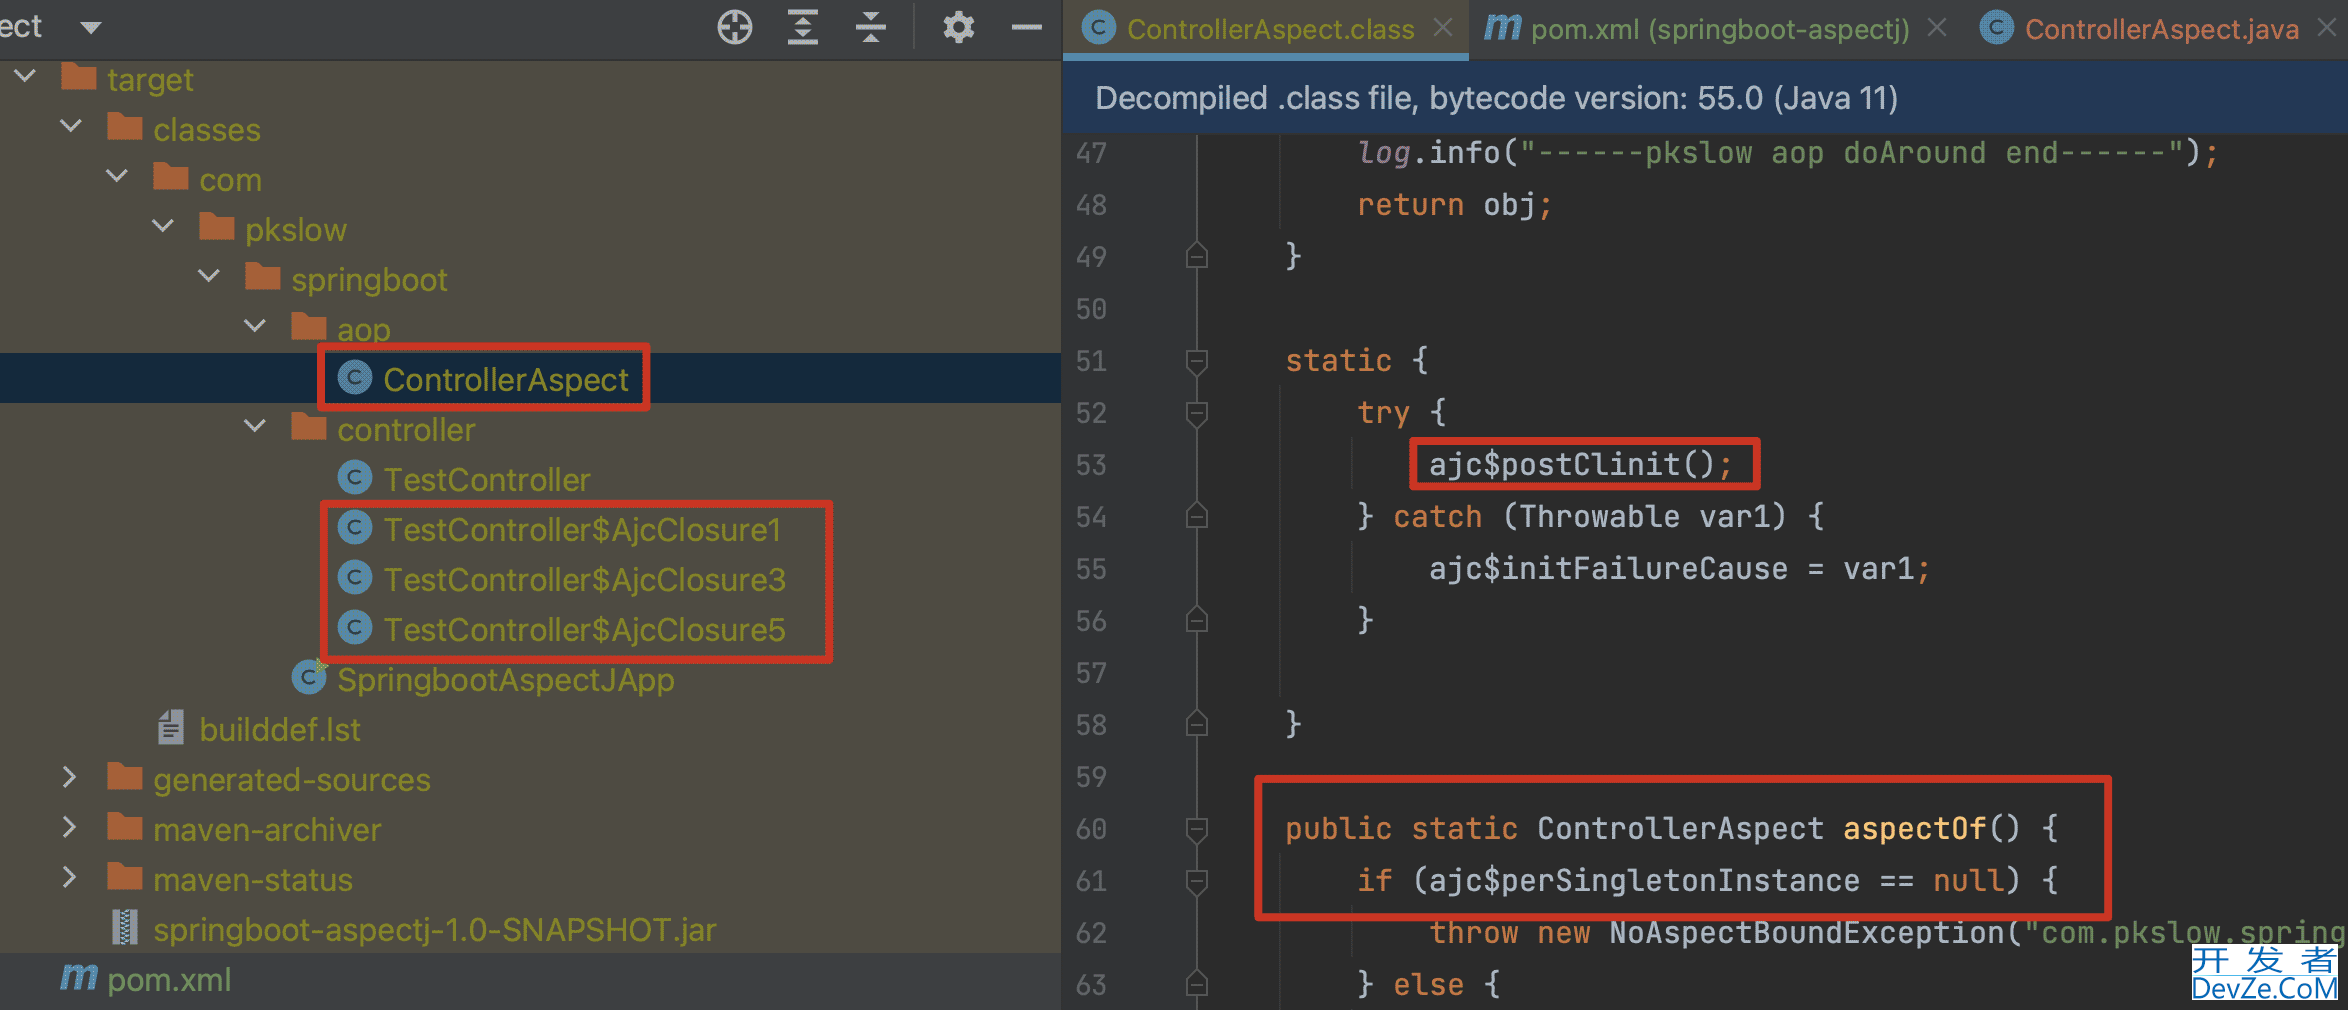Fold the try block at line 52

point(1196,413)
